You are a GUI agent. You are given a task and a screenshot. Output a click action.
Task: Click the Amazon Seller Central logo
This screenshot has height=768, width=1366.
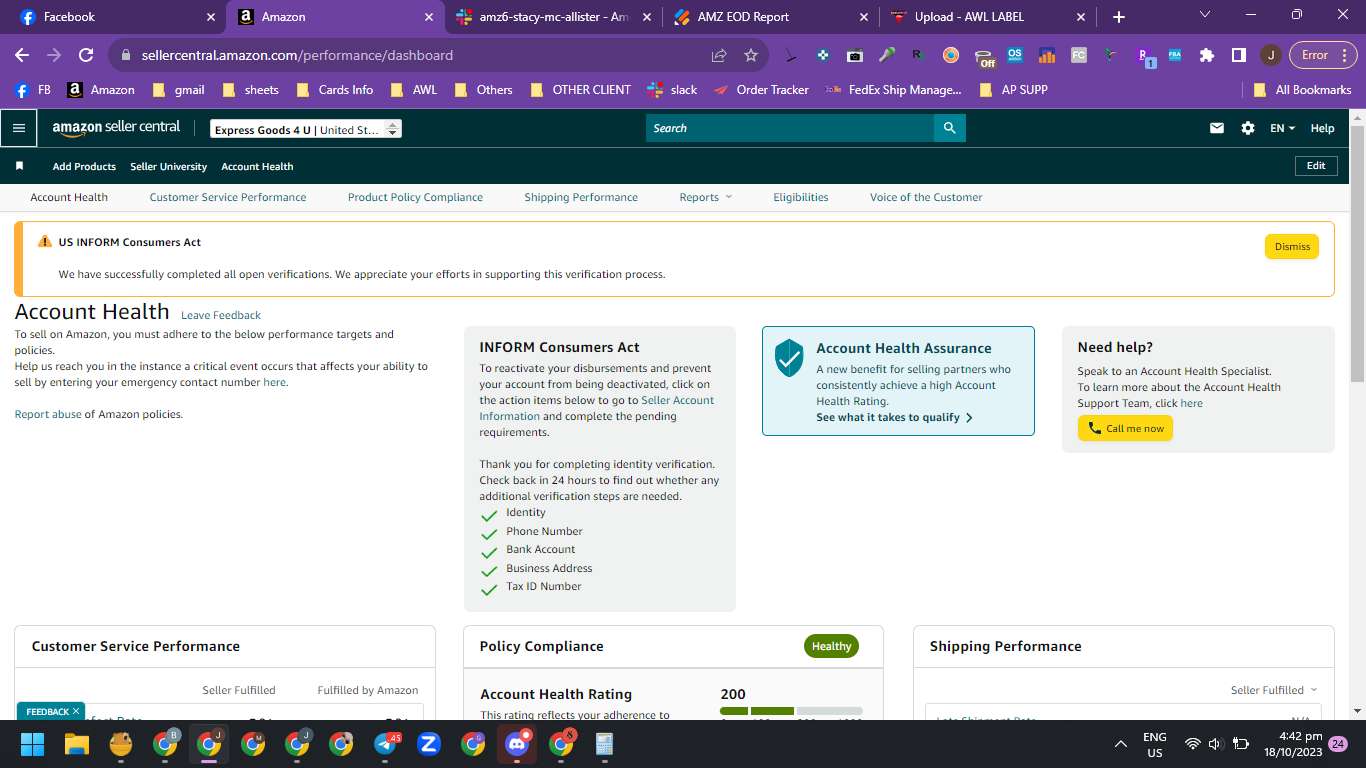[x=117, y=128]
